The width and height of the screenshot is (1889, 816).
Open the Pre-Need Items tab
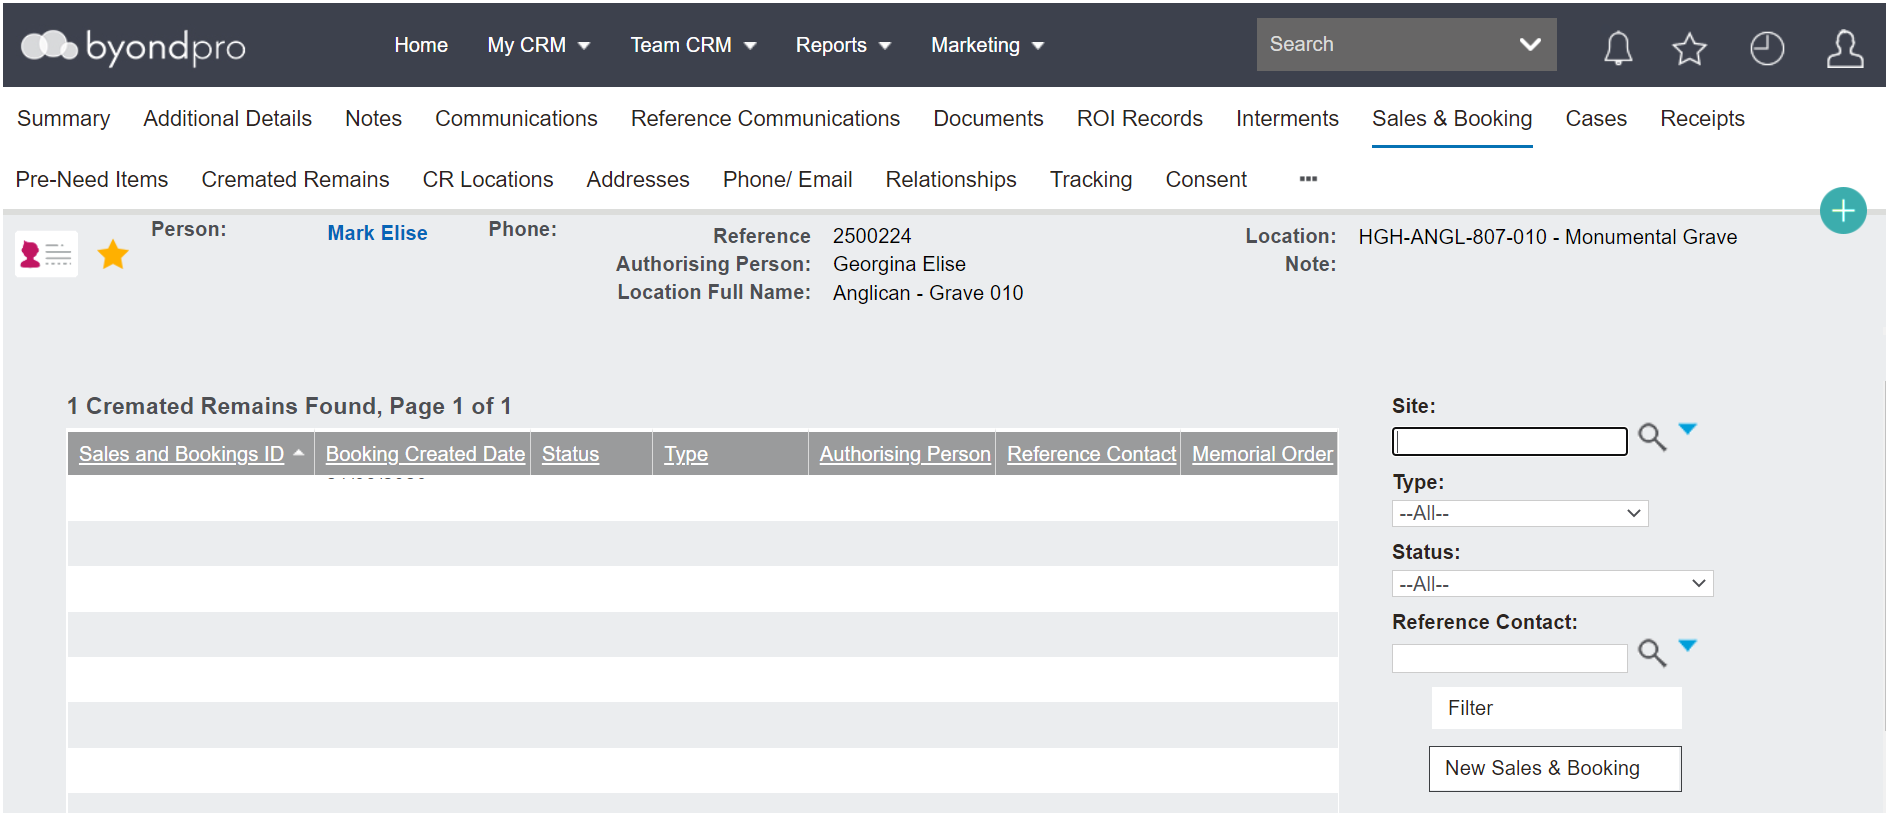tap(92, 179)
